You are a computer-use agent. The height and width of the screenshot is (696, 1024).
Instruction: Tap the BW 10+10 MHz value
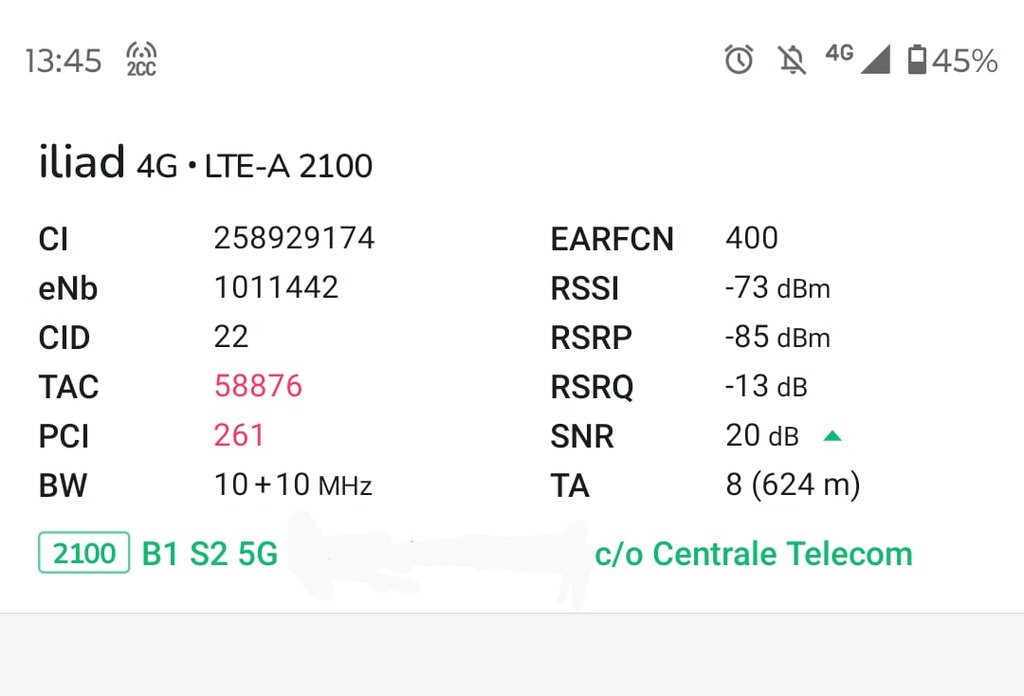[x=293, y=484]
